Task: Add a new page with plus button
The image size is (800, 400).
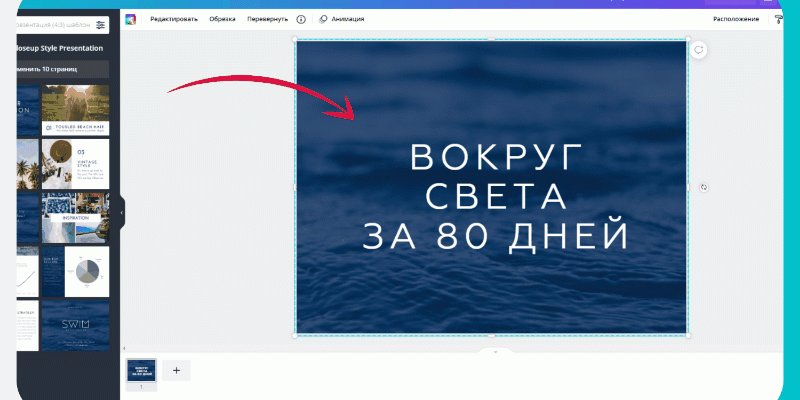Action: [176, 370]
